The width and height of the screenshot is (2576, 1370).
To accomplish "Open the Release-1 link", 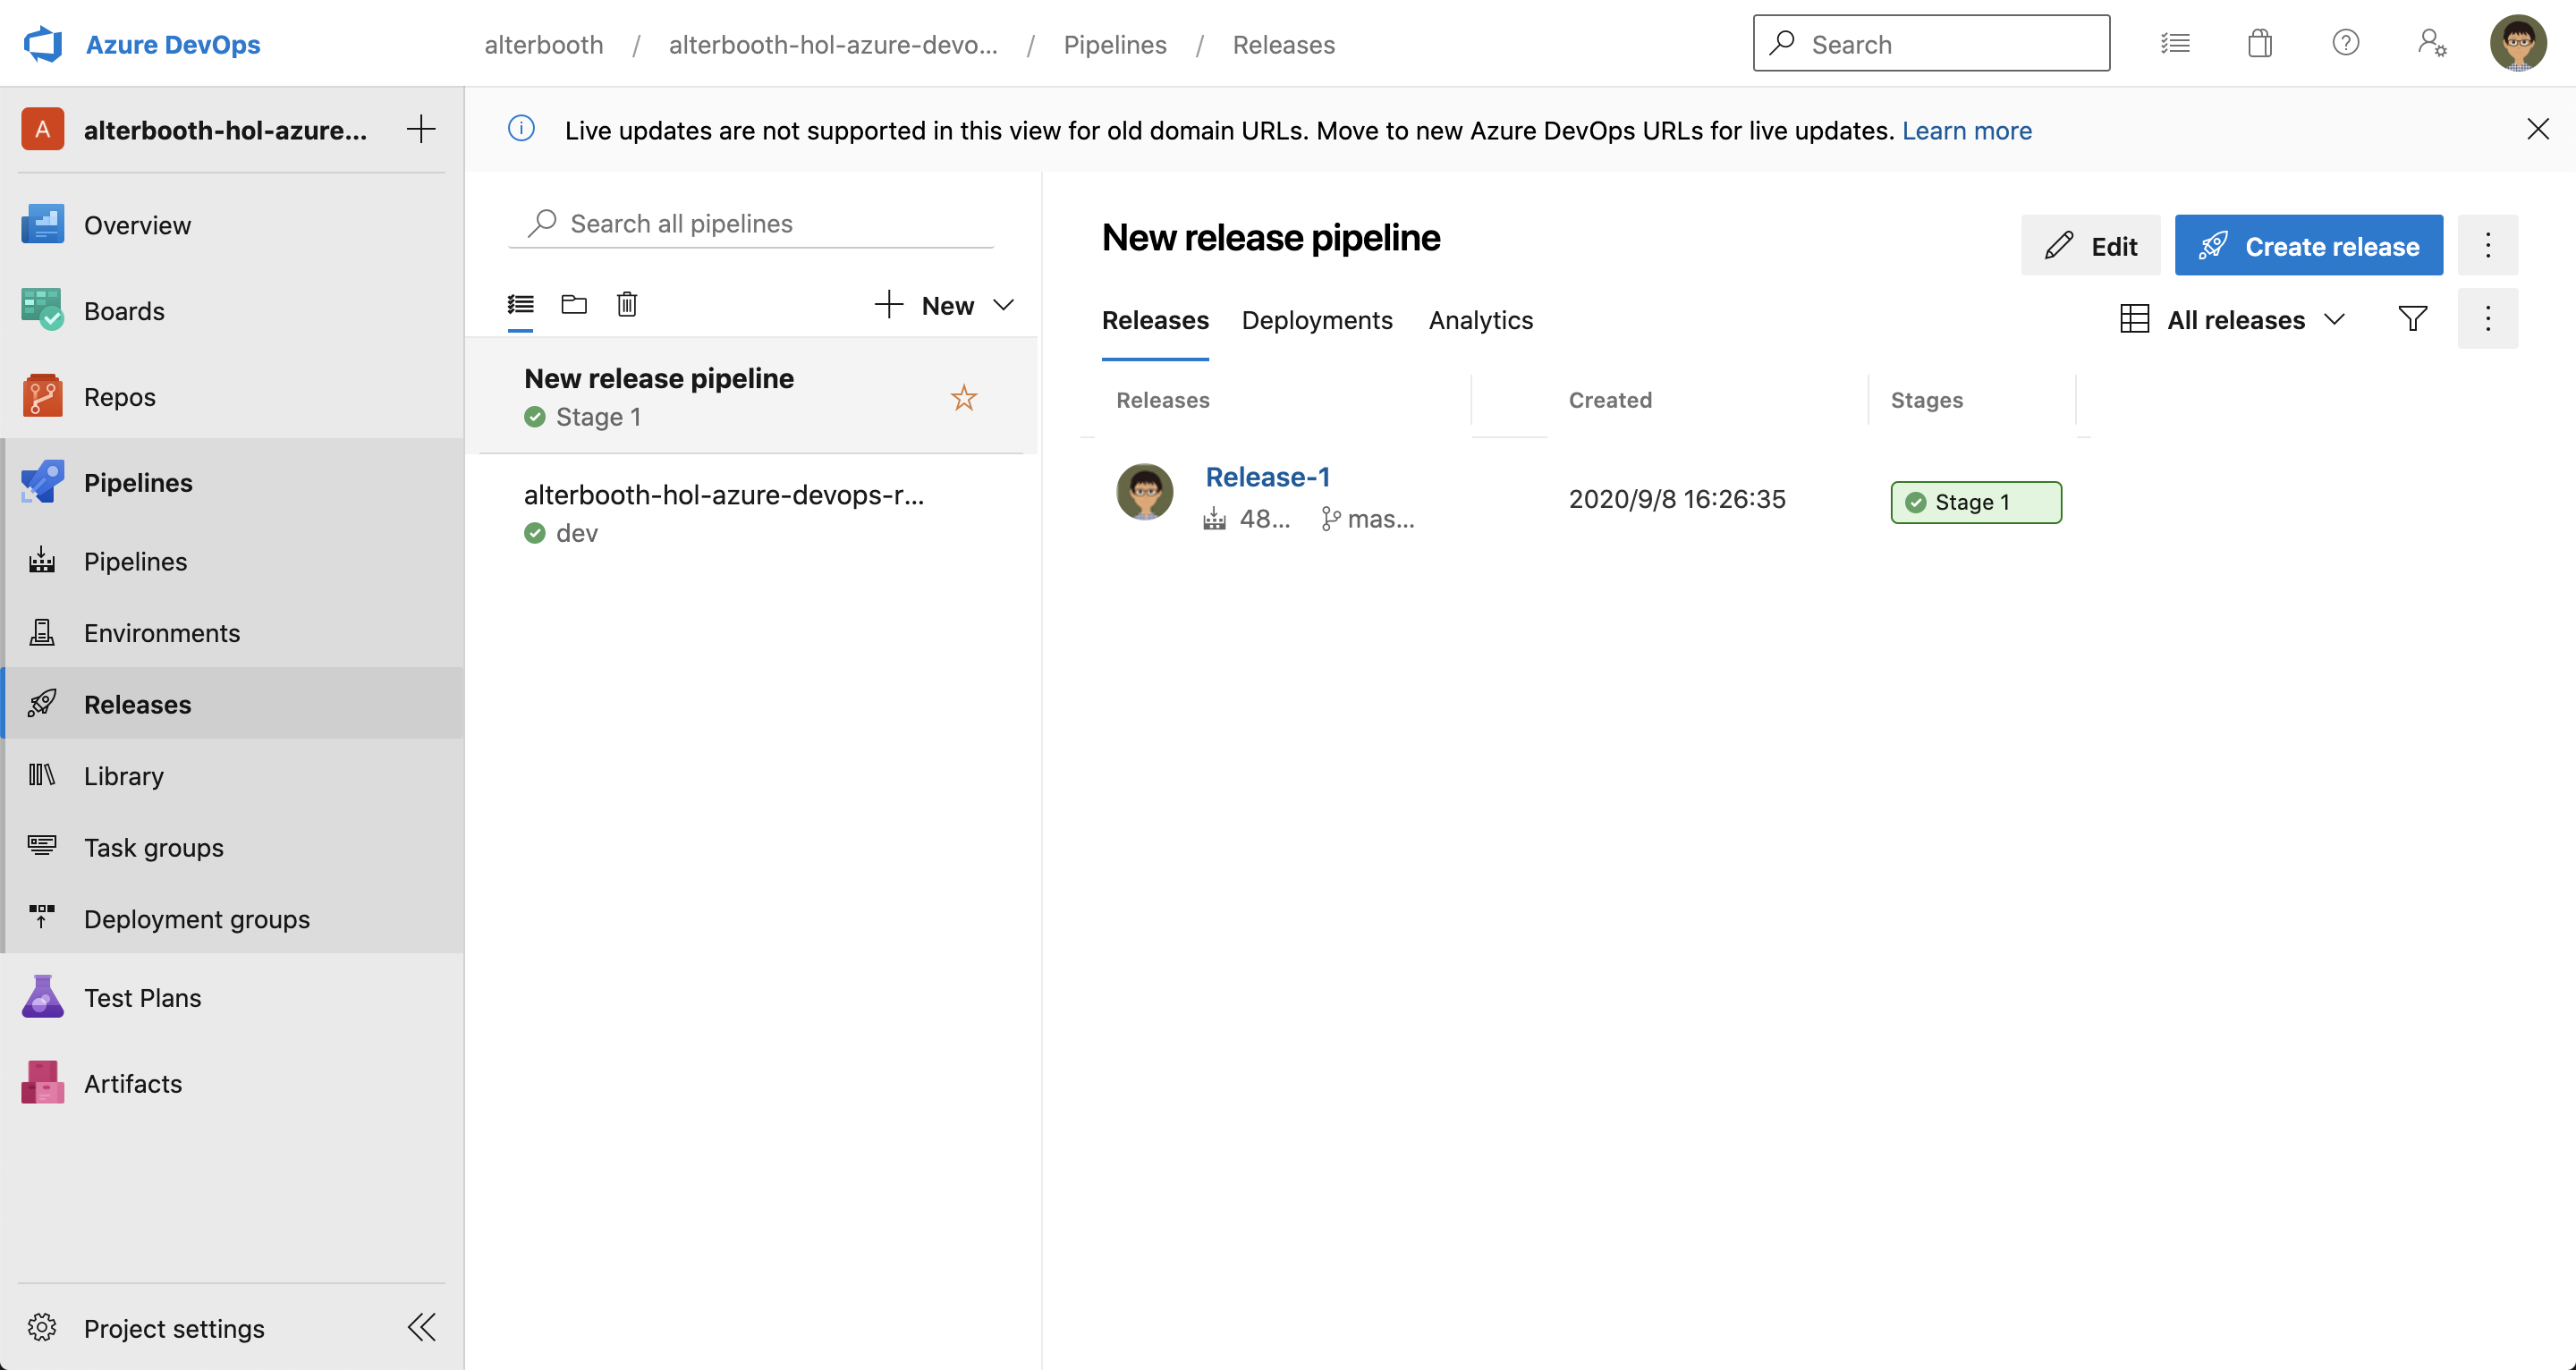I will [1267, 477].
